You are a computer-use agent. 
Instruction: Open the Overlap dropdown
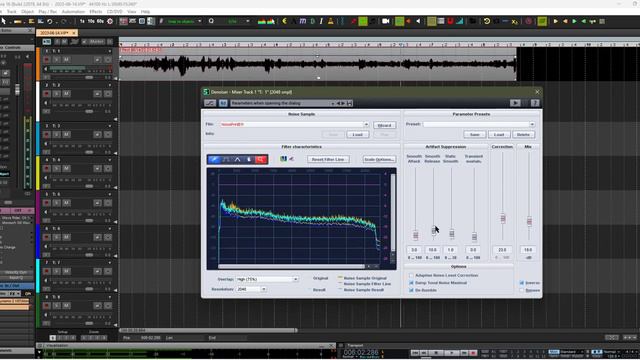296,280
